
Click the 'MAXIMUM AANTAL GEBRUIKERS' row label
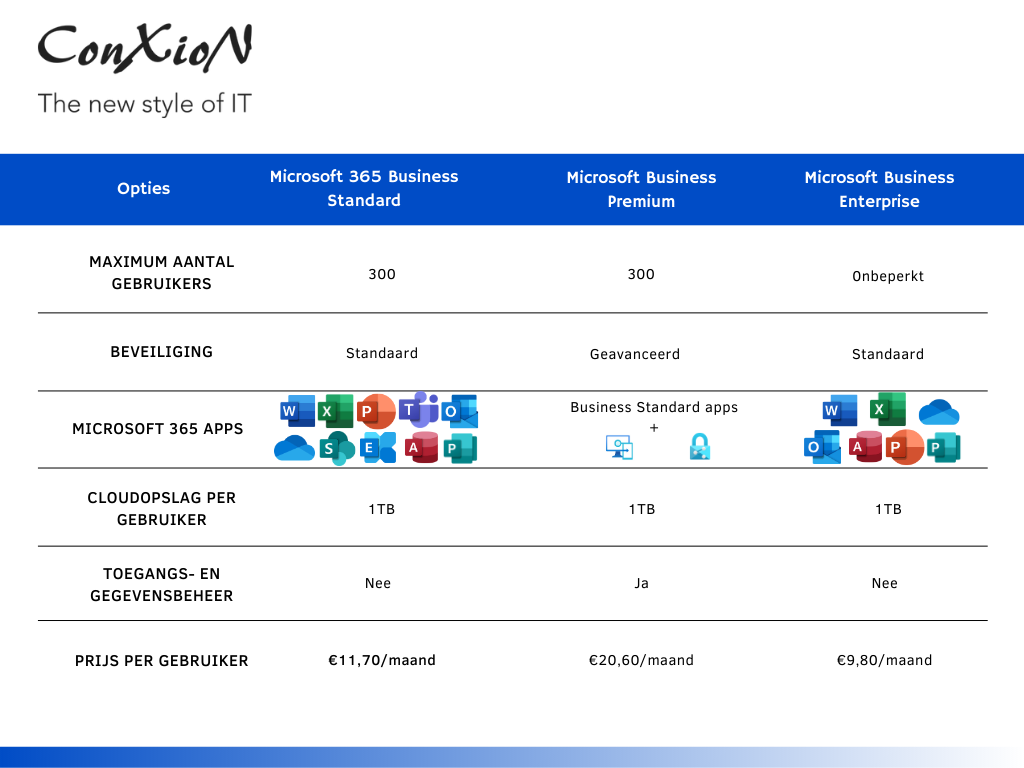(161, 272)
